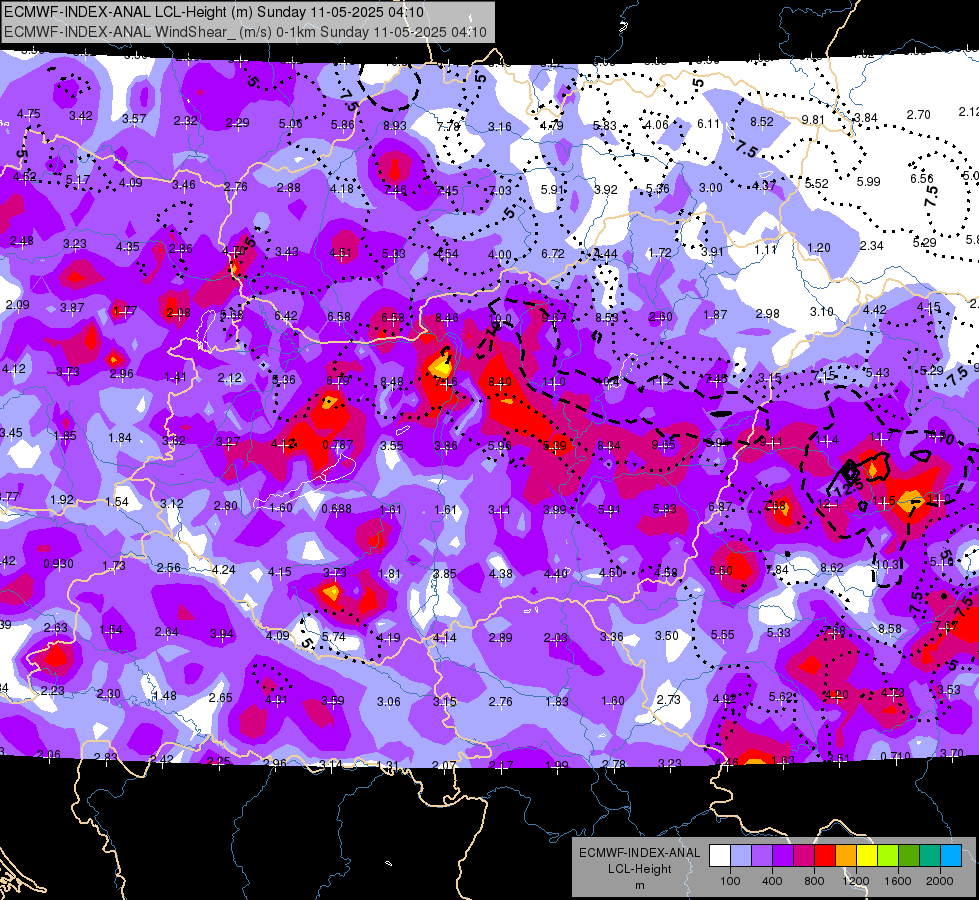The image size is (979, 900).
Task: Click the magenta legend color swatch
Action: pyautogui.click(x=804, y=856)
